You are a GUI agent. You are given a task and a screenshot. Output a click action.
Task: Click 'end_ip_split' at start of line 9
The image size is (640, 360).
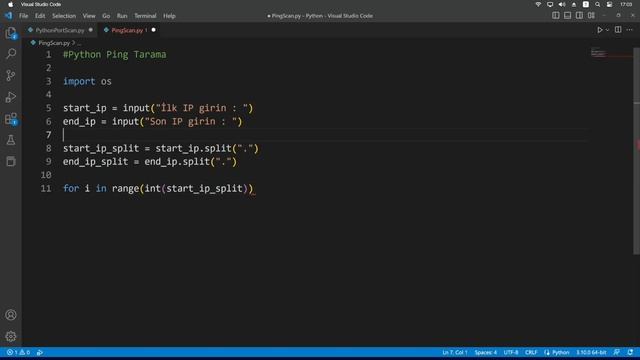[96, 162]
